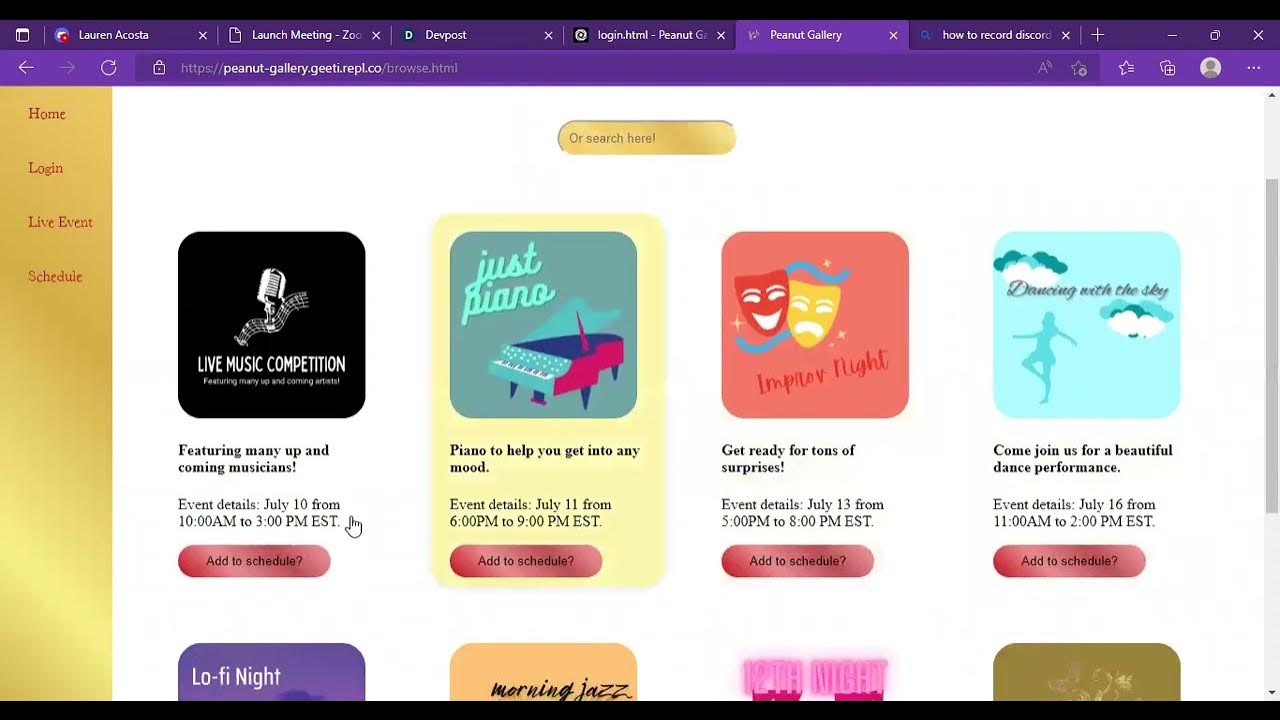Open a new browser tab
Viewport: 1280px width, 720px height.
[x=1098, y=35]
